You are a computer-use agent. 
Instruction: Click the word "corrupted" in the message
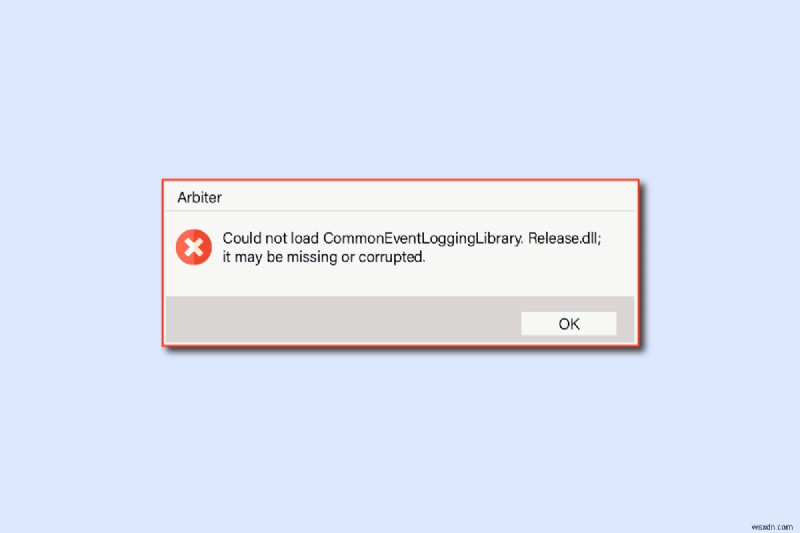[x=391, y=257]
